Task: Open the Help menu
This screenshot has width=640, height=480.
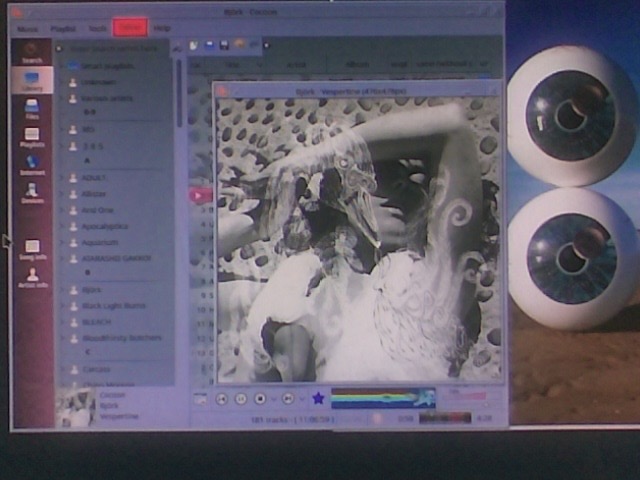Action: pyautogui.click(x=162, y=28)
